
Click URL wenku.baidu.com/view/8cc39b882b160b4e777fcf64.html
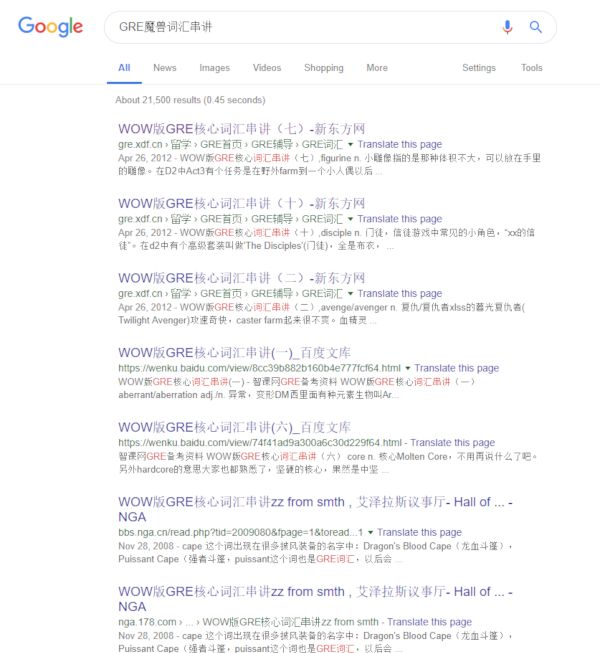[x=259, y=368]
